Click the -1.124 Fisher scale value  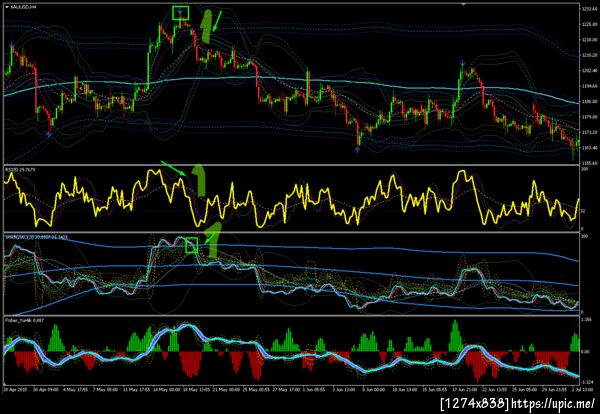tap(586, 382)
